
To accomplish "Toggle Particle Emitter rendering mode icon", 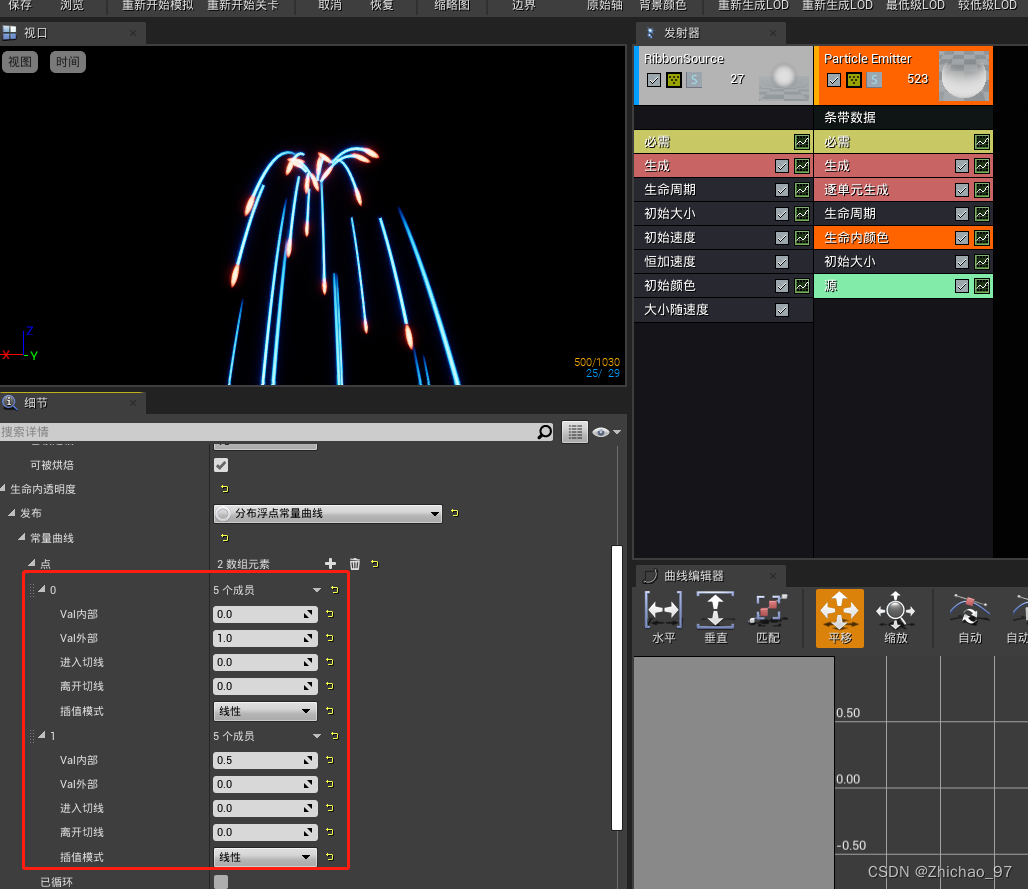I will [854, 80].
